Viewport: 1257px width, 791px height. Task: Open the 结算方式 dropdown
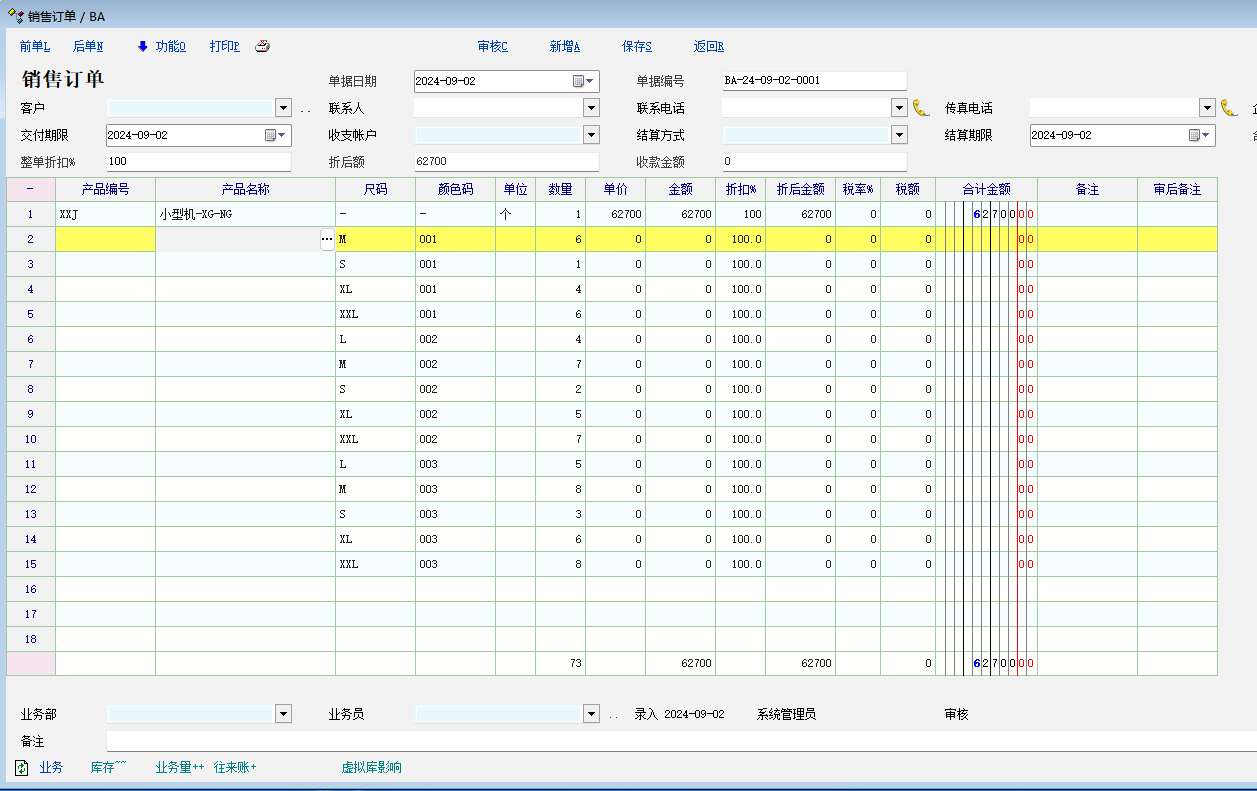click(x=899, y=135)
